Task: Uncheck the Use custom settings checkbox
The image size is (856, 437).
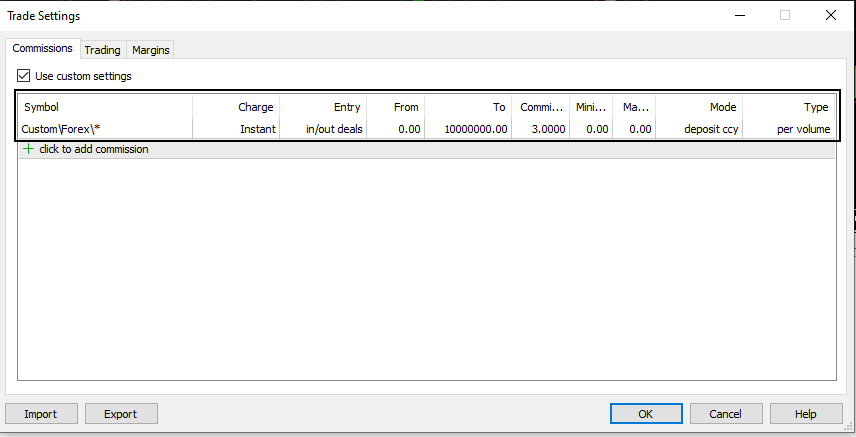Action: (x=24, y=76)
